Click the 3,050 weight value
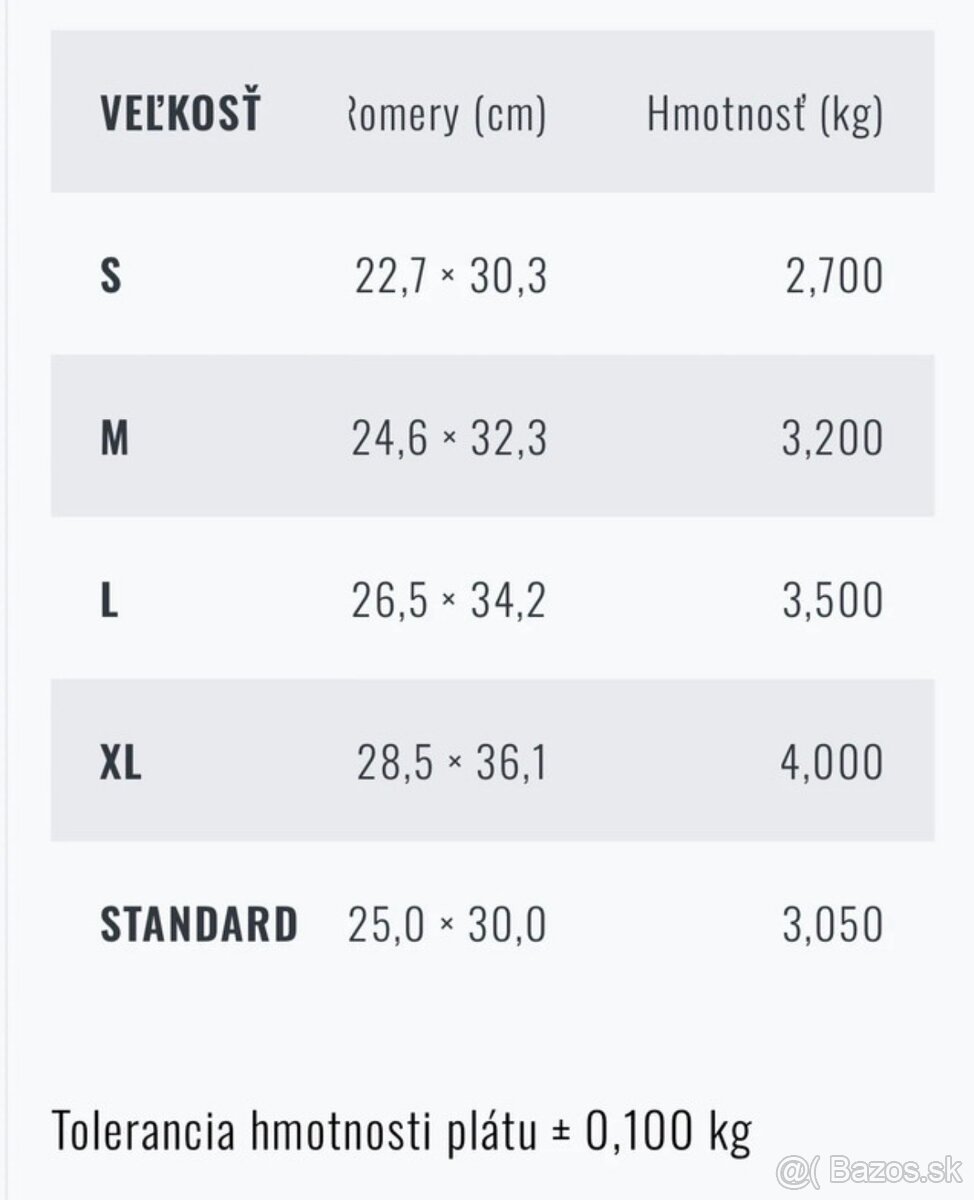This screenshot has width=974, height=1200. pyautogui.click(x=833, y=924)
